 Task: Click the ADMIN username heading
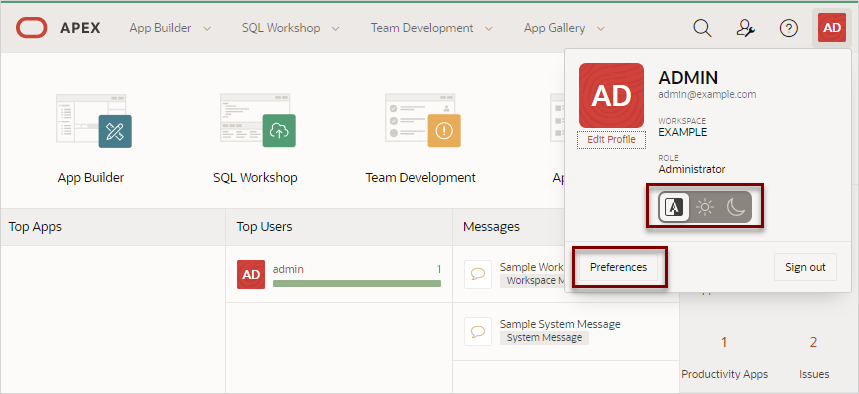[688, 78]
